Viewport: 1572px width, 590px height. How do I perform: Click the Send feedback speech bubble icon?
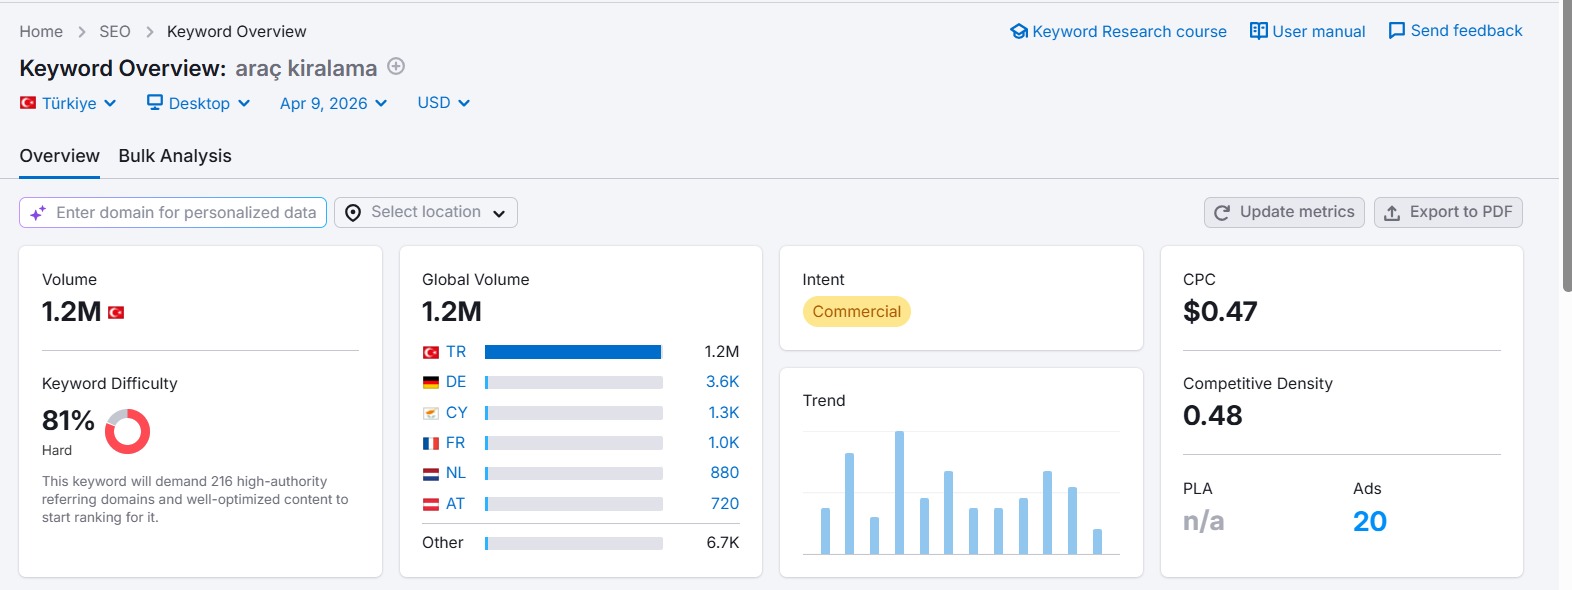tap(1397, 31)
